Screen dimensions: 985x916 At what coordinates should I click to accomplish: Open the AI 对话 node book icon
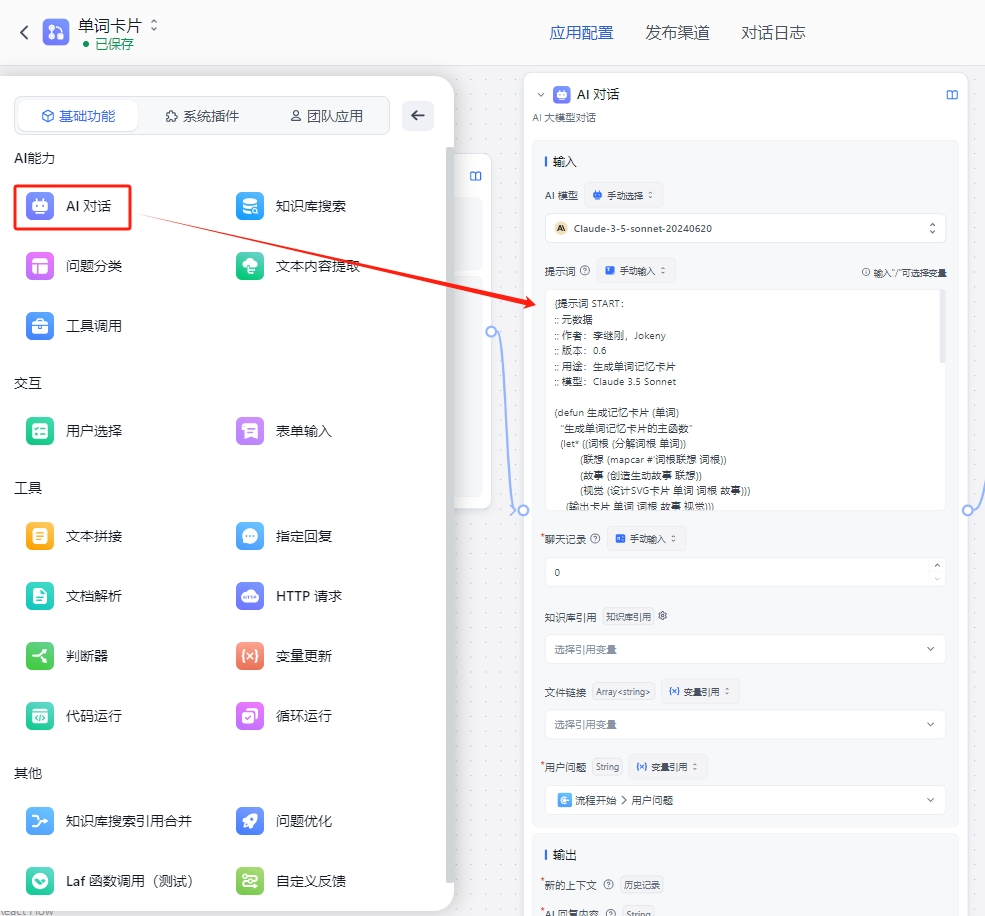952,95
